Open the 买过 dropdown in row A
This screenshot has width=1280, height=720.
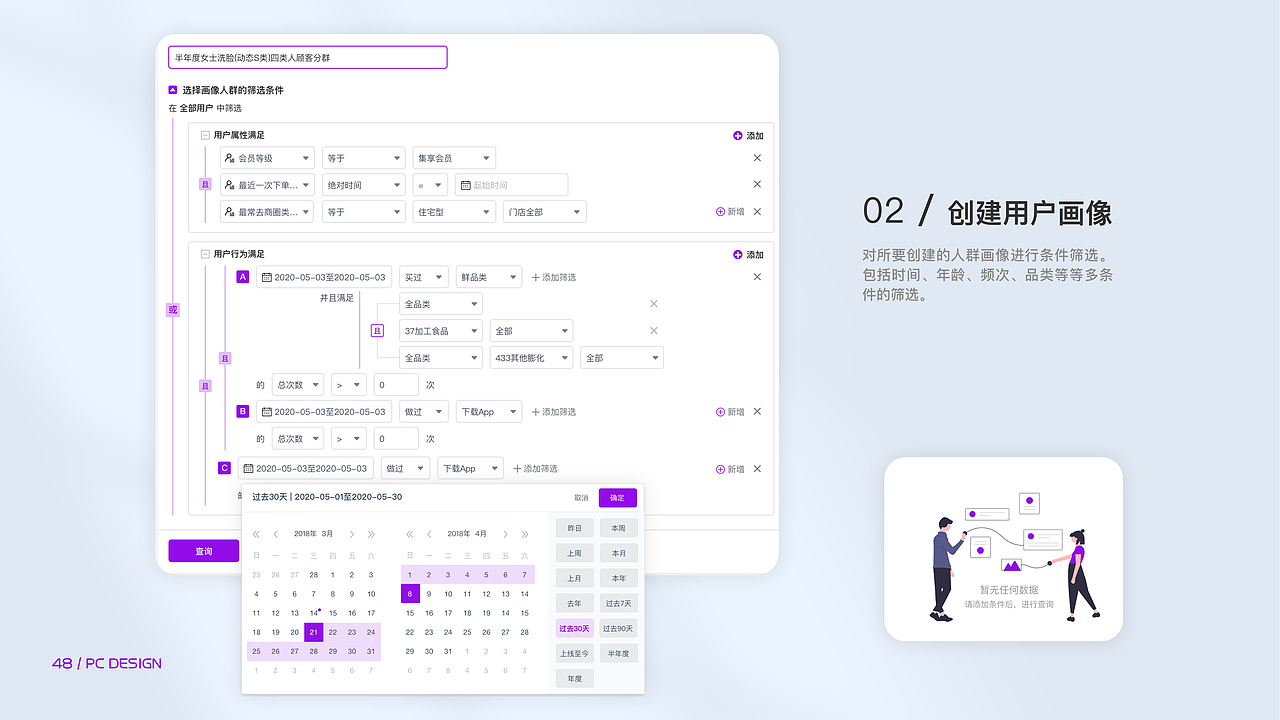(x=423, y=276)
